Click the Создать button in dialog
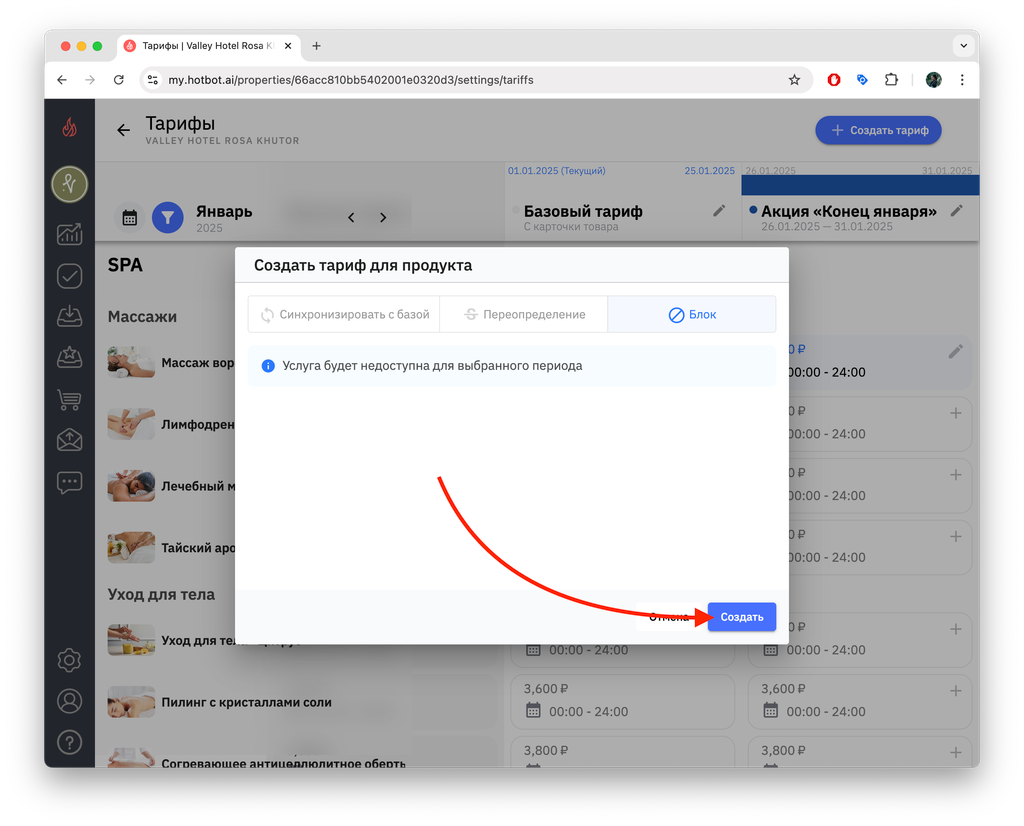The width and height of the screenshot is (1024, 826). 742,617
